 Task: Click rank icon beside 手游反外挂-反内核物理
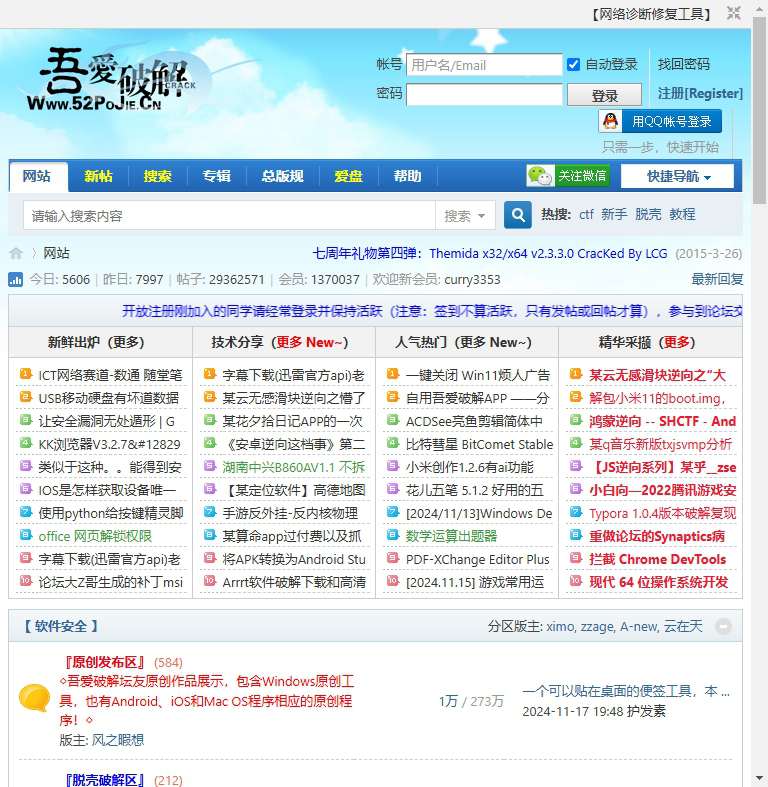210,512
